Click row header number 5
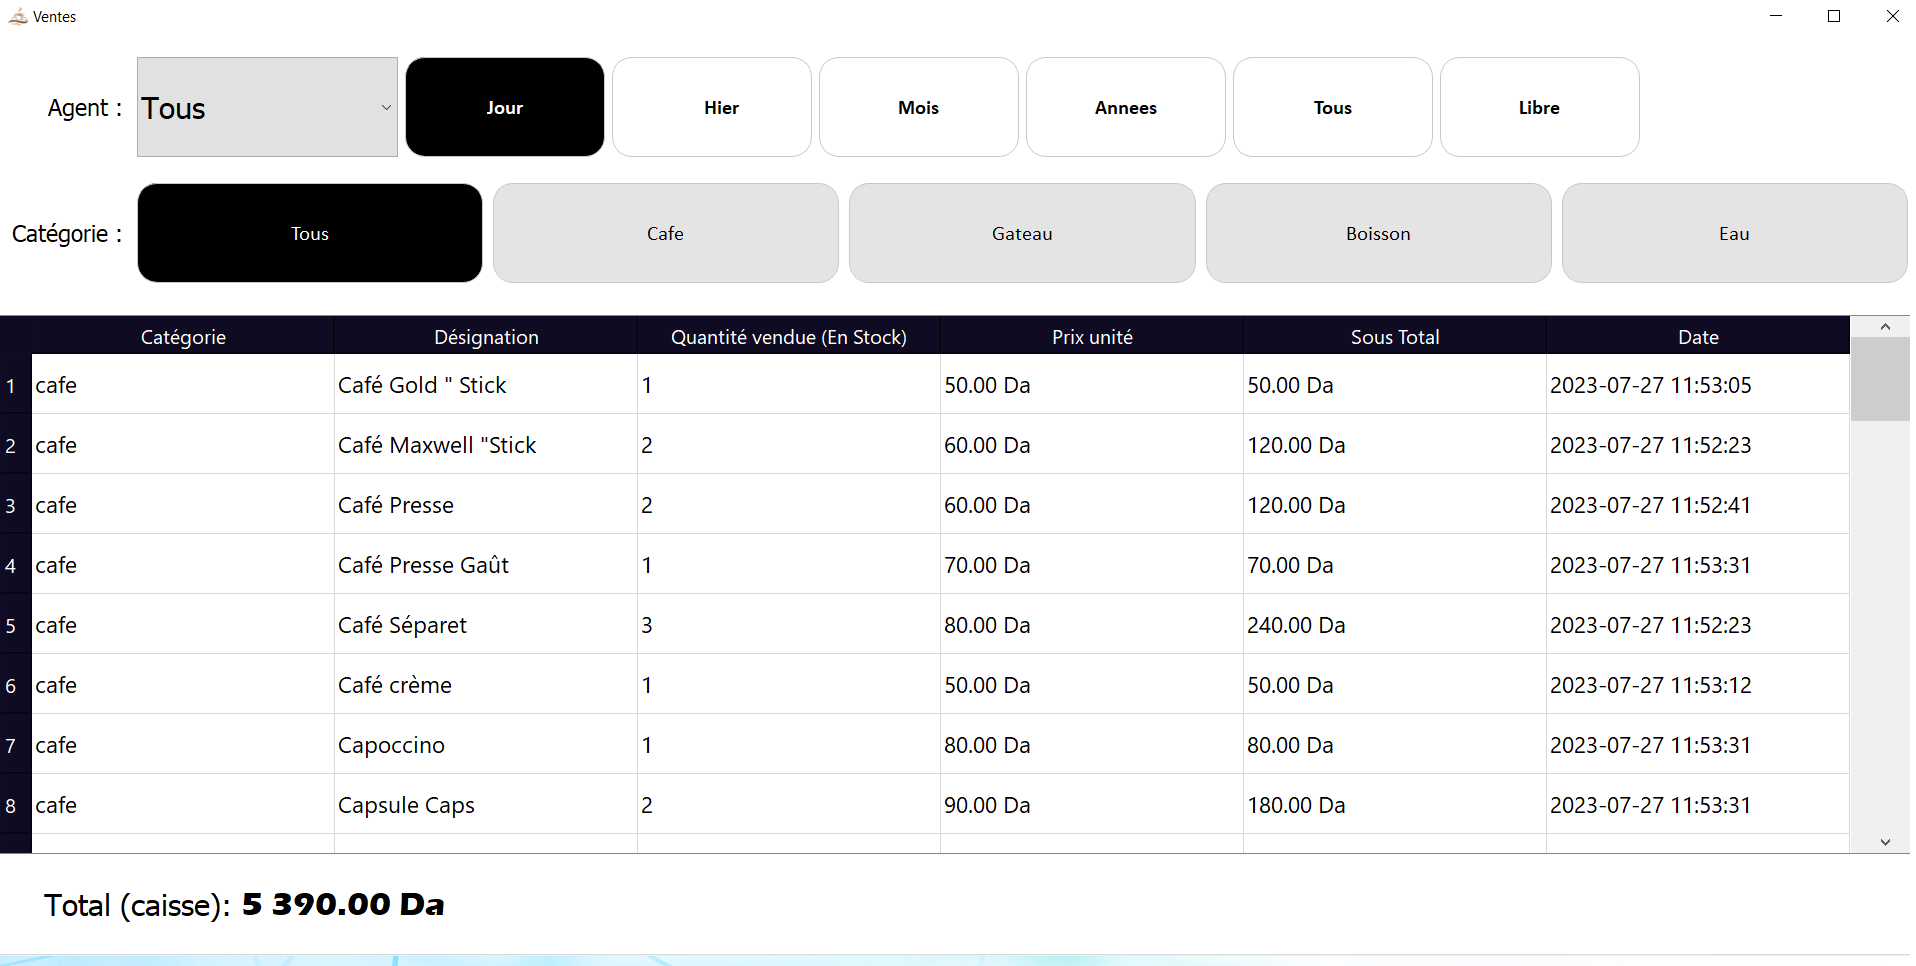This screenshot has height=966, width=1916. pyautogui.click(x=12, y=626)
